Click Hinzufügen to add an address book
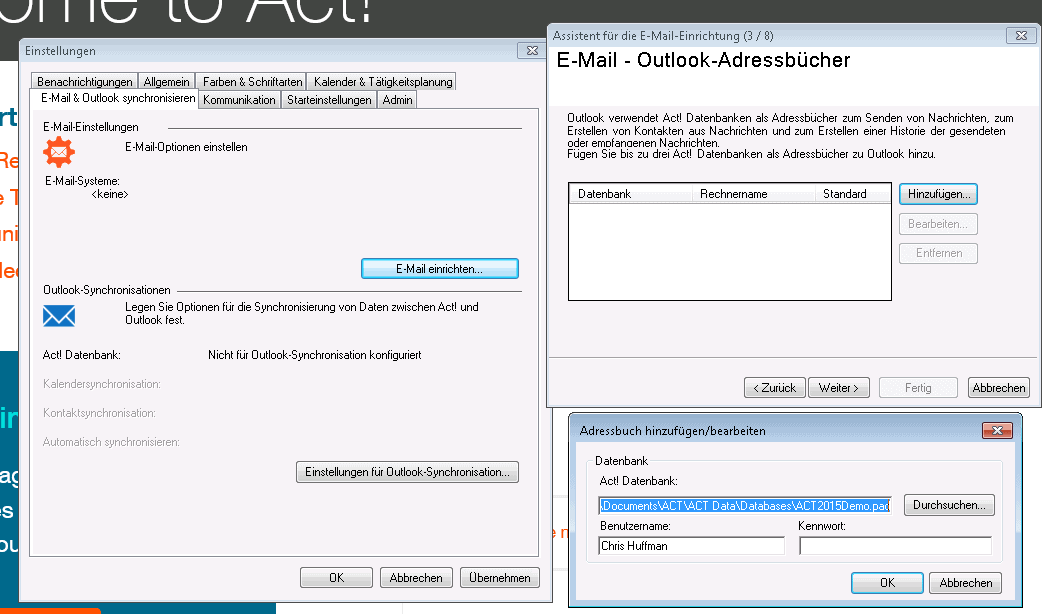The image size is (1042, 614). 939,193
